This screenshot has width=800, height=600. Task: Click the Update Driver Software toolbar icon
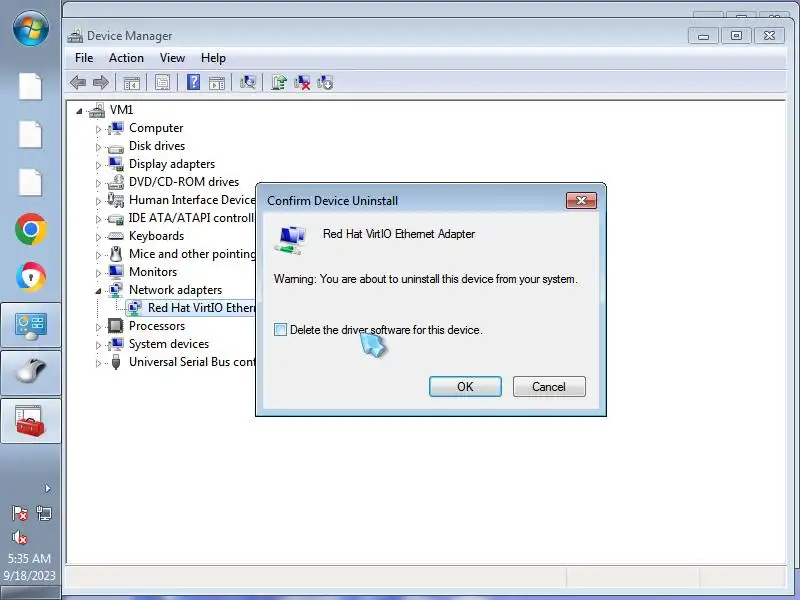point(279,82)
